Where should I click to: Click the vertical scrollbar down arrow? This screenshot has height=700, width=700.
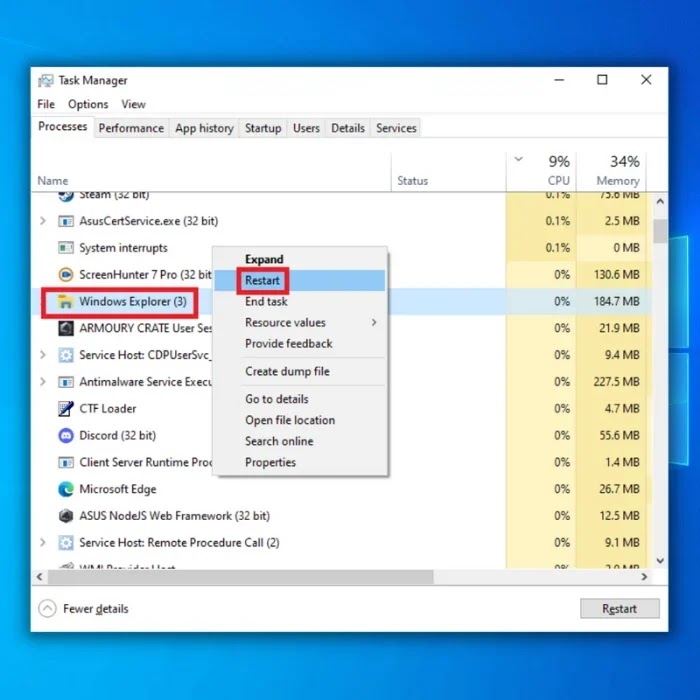tap(660, 561)
